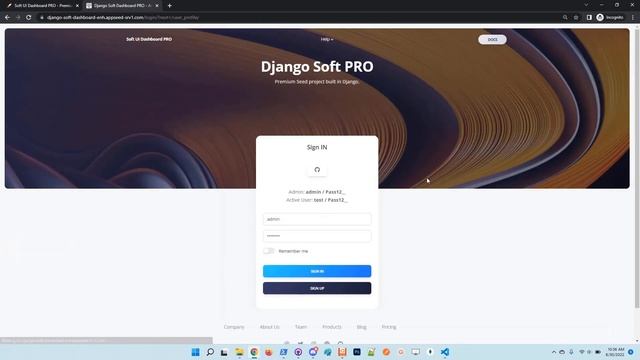This screenshot has height=360, width=640.
Task: Open the About Us footer link
Action: [x=270, y=327]
